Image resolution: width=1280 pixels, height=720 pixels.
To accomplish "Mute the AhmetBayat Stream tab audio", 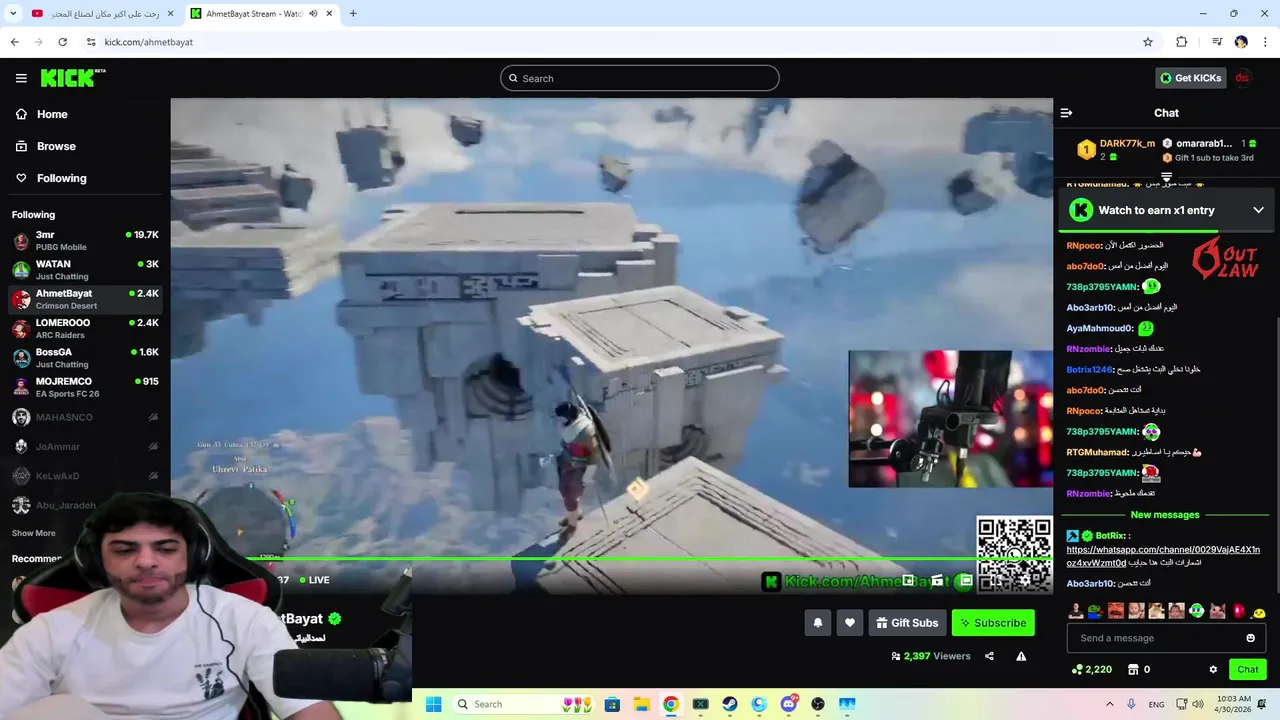I will coord(313,14).
